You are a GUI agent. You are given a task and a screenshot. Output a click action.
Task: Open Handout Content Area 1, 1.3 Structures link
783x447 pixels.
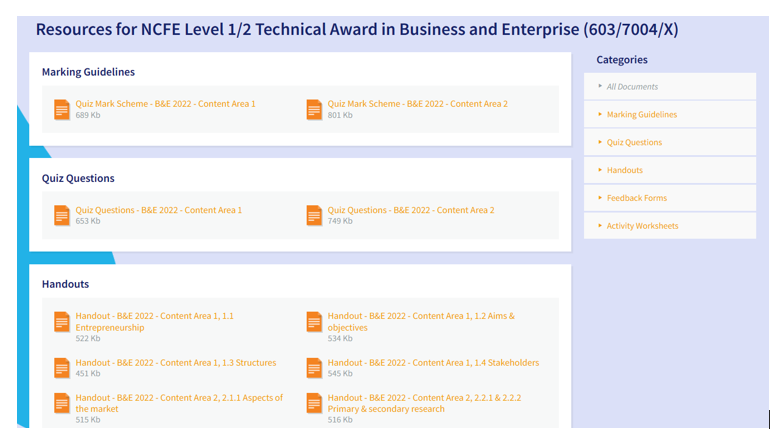click(x=176, y=363)
